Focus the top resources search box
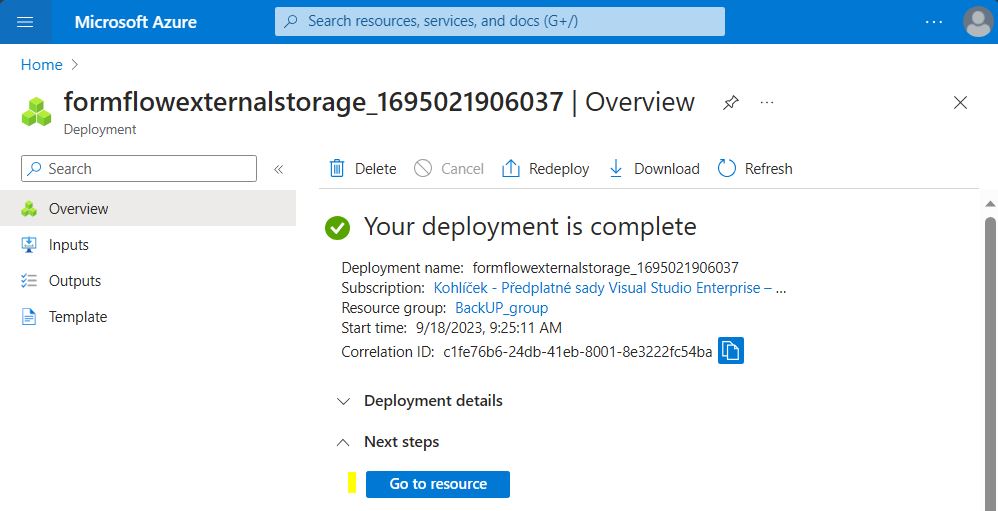The image size is (998, 511). 500,21
